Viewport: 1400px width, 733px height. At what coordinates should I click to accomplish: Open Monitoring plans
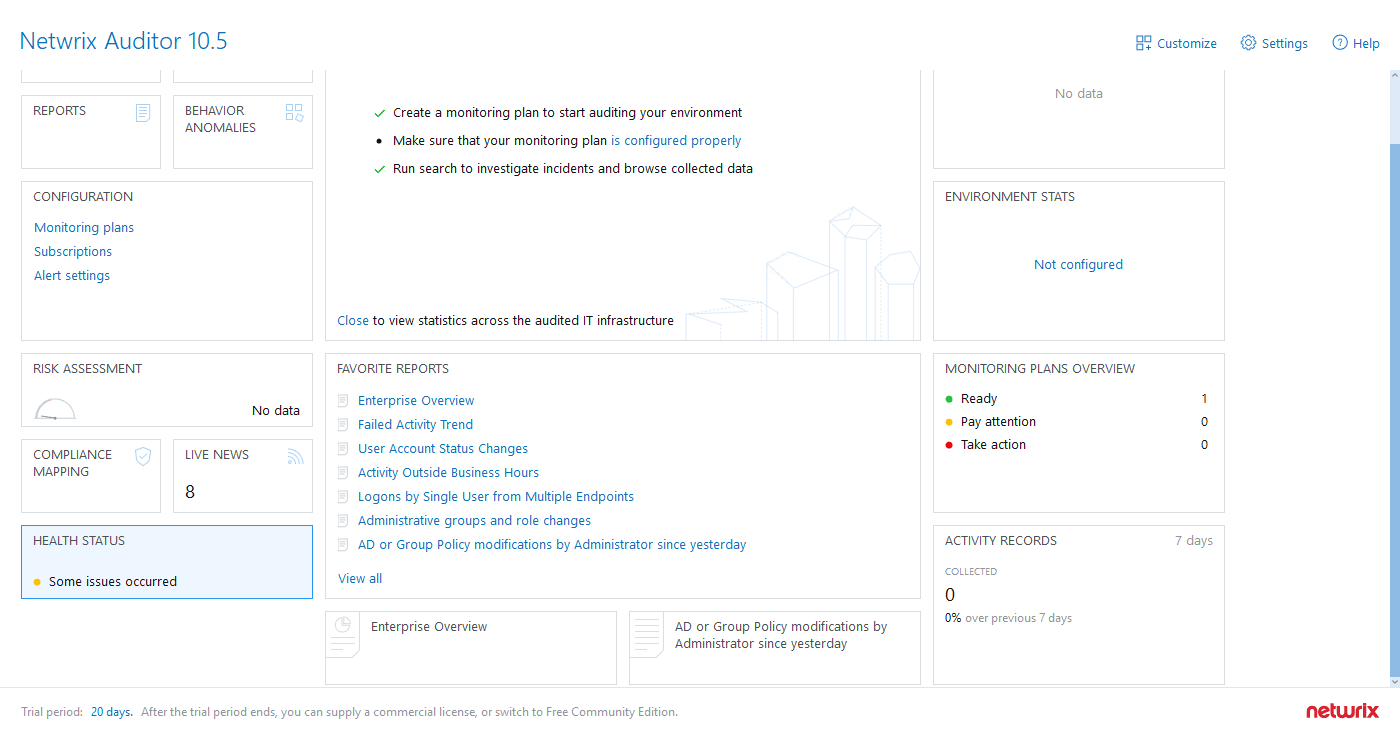[83, 227]
